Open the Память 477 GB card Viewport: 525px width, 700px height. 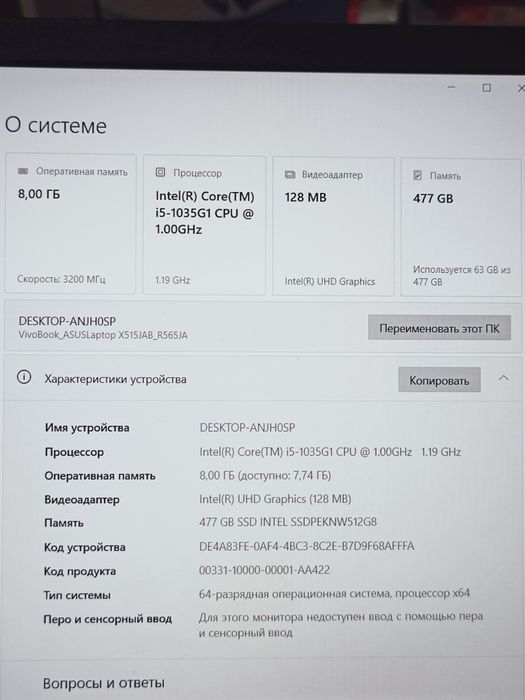tap(462, 227)
